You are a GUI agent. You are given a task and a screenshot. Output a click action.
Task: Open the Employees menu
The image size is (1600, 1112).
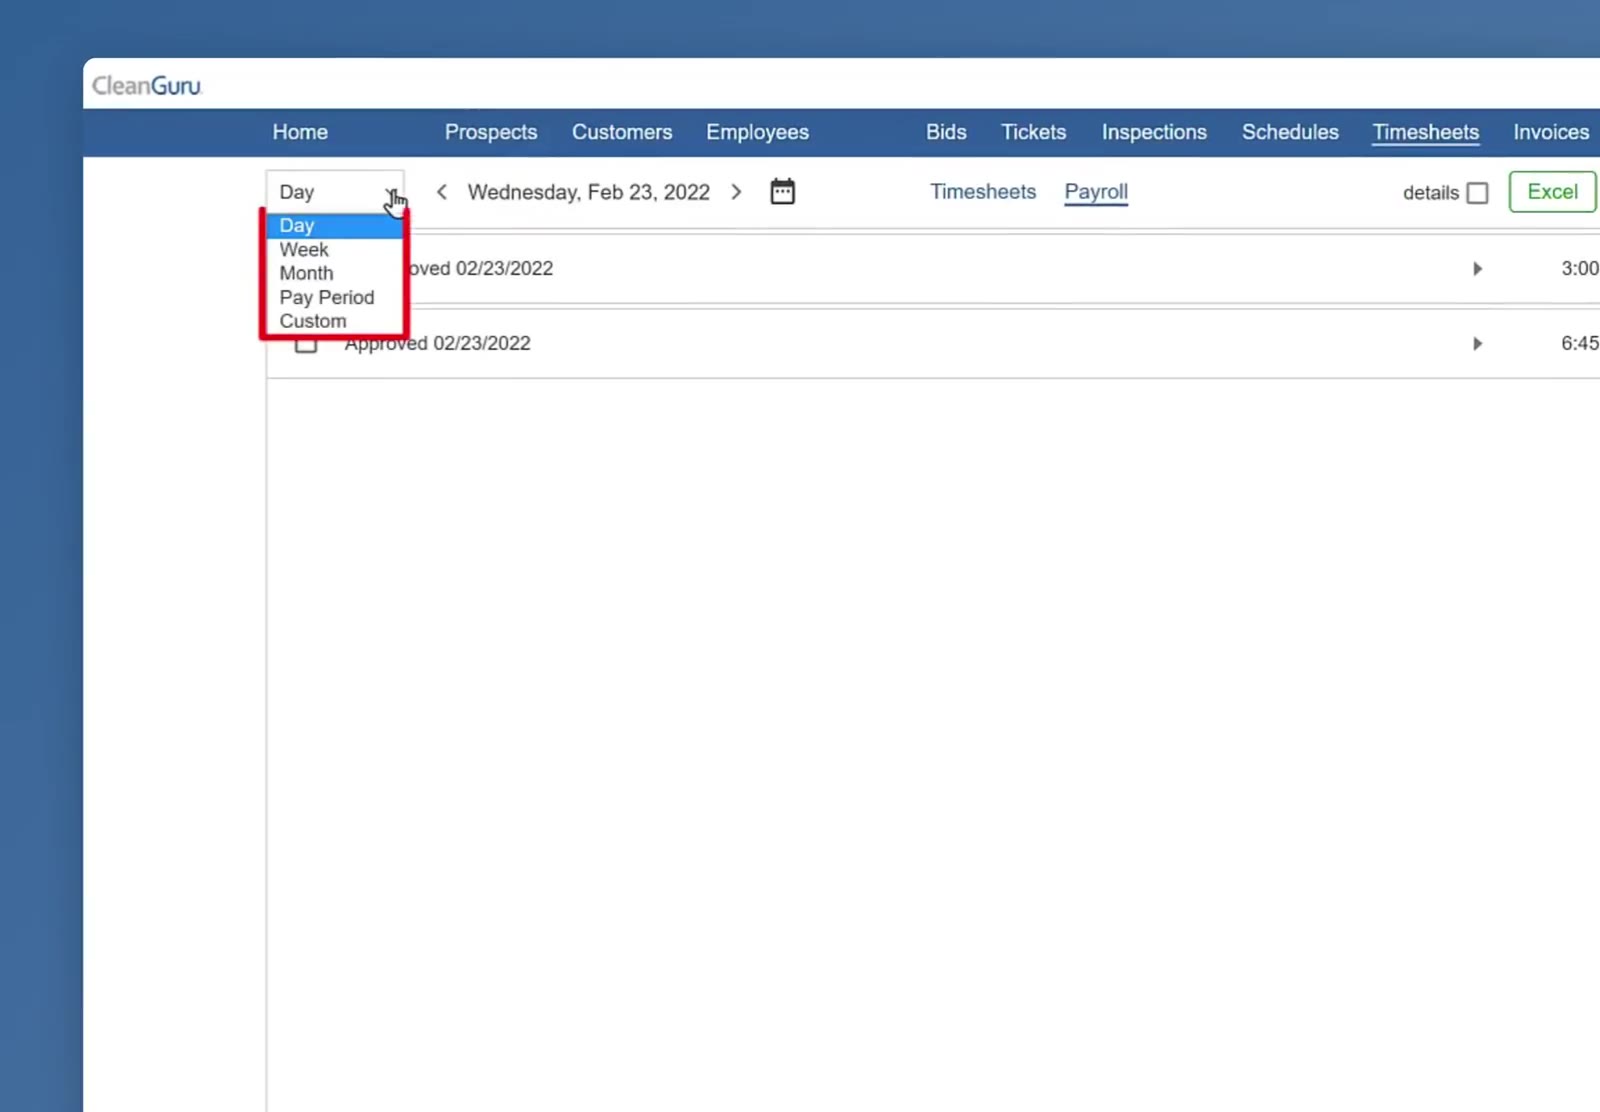tap(757, 132)
